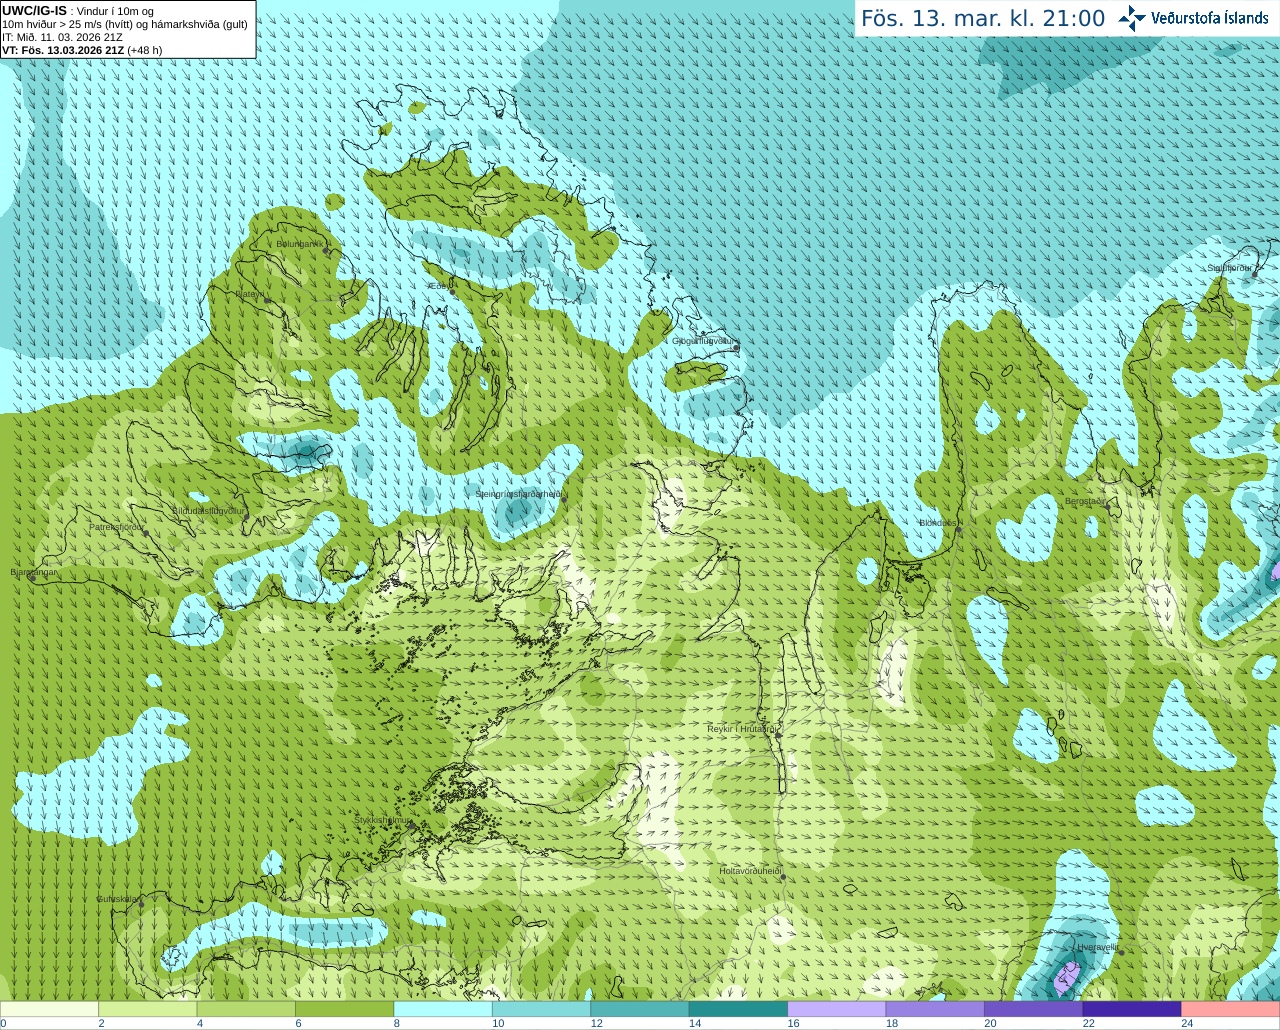This screenshot has width=1280, height=1030.
Task: Select the 22–24 m/s dark indigo swatch
Action: coord(1132,1009)
